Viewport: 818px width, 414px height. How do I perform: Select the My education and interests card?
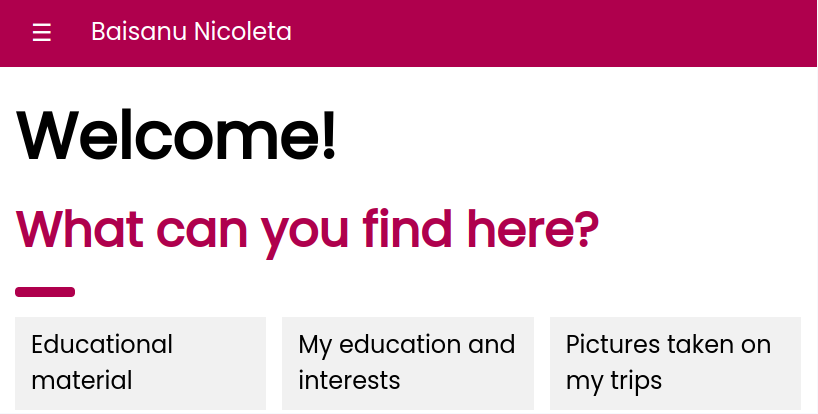[408, 363]
